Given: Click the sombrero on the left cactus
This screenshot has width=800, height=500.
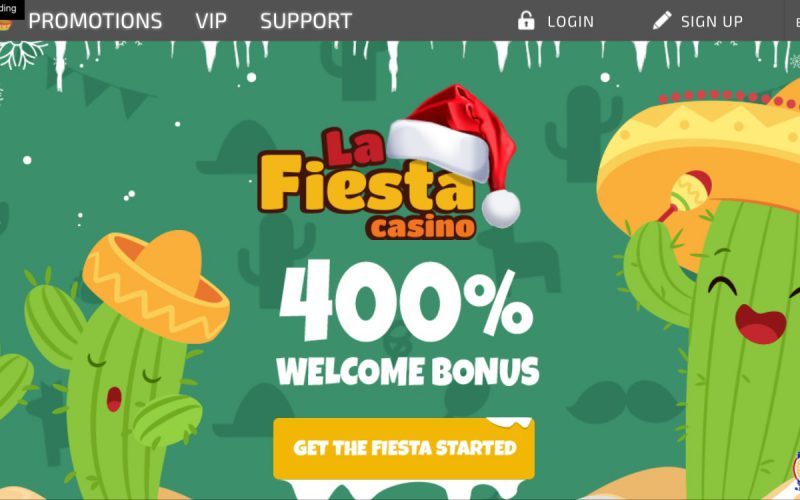Looking at the screenshot, I should [156, 285].
